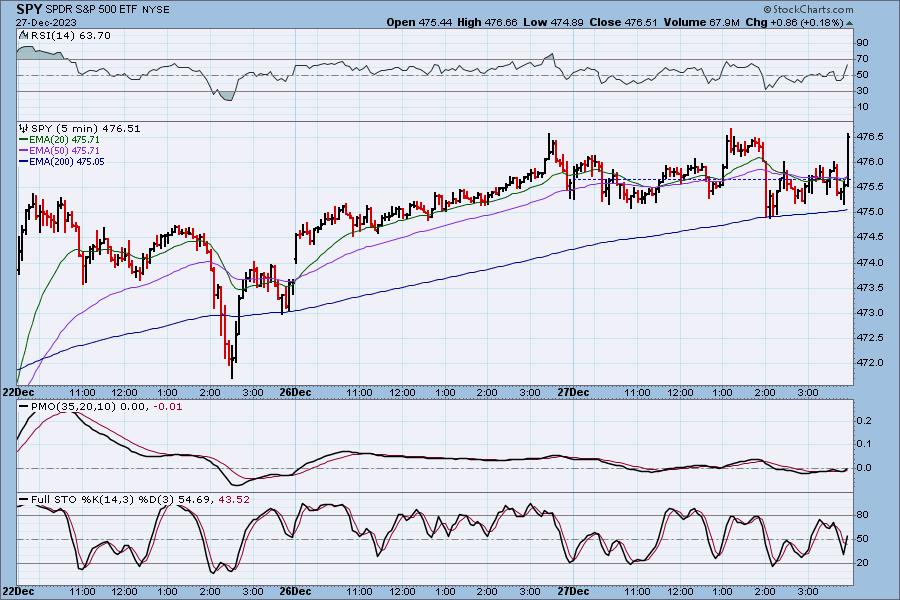This screenshot has height=600, width=900.
Task: Click the 476.5 price axis label
Action: 870,137
